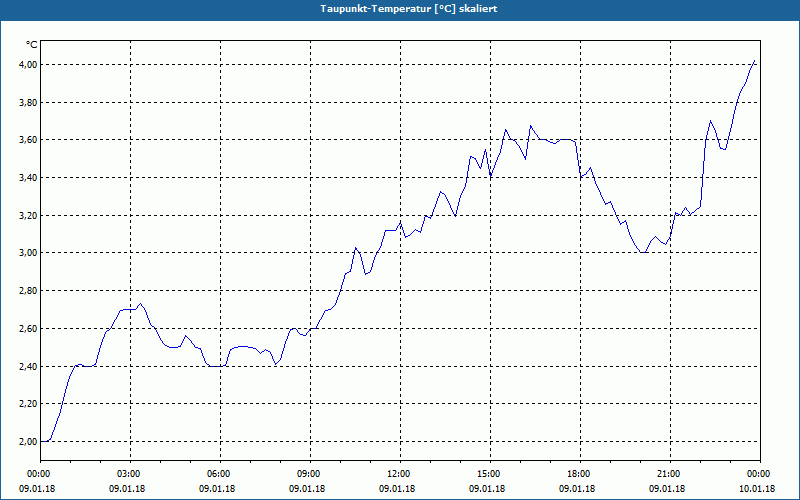Click the 09:00 time axis label
800x500 pixels.
click(310, 474)
